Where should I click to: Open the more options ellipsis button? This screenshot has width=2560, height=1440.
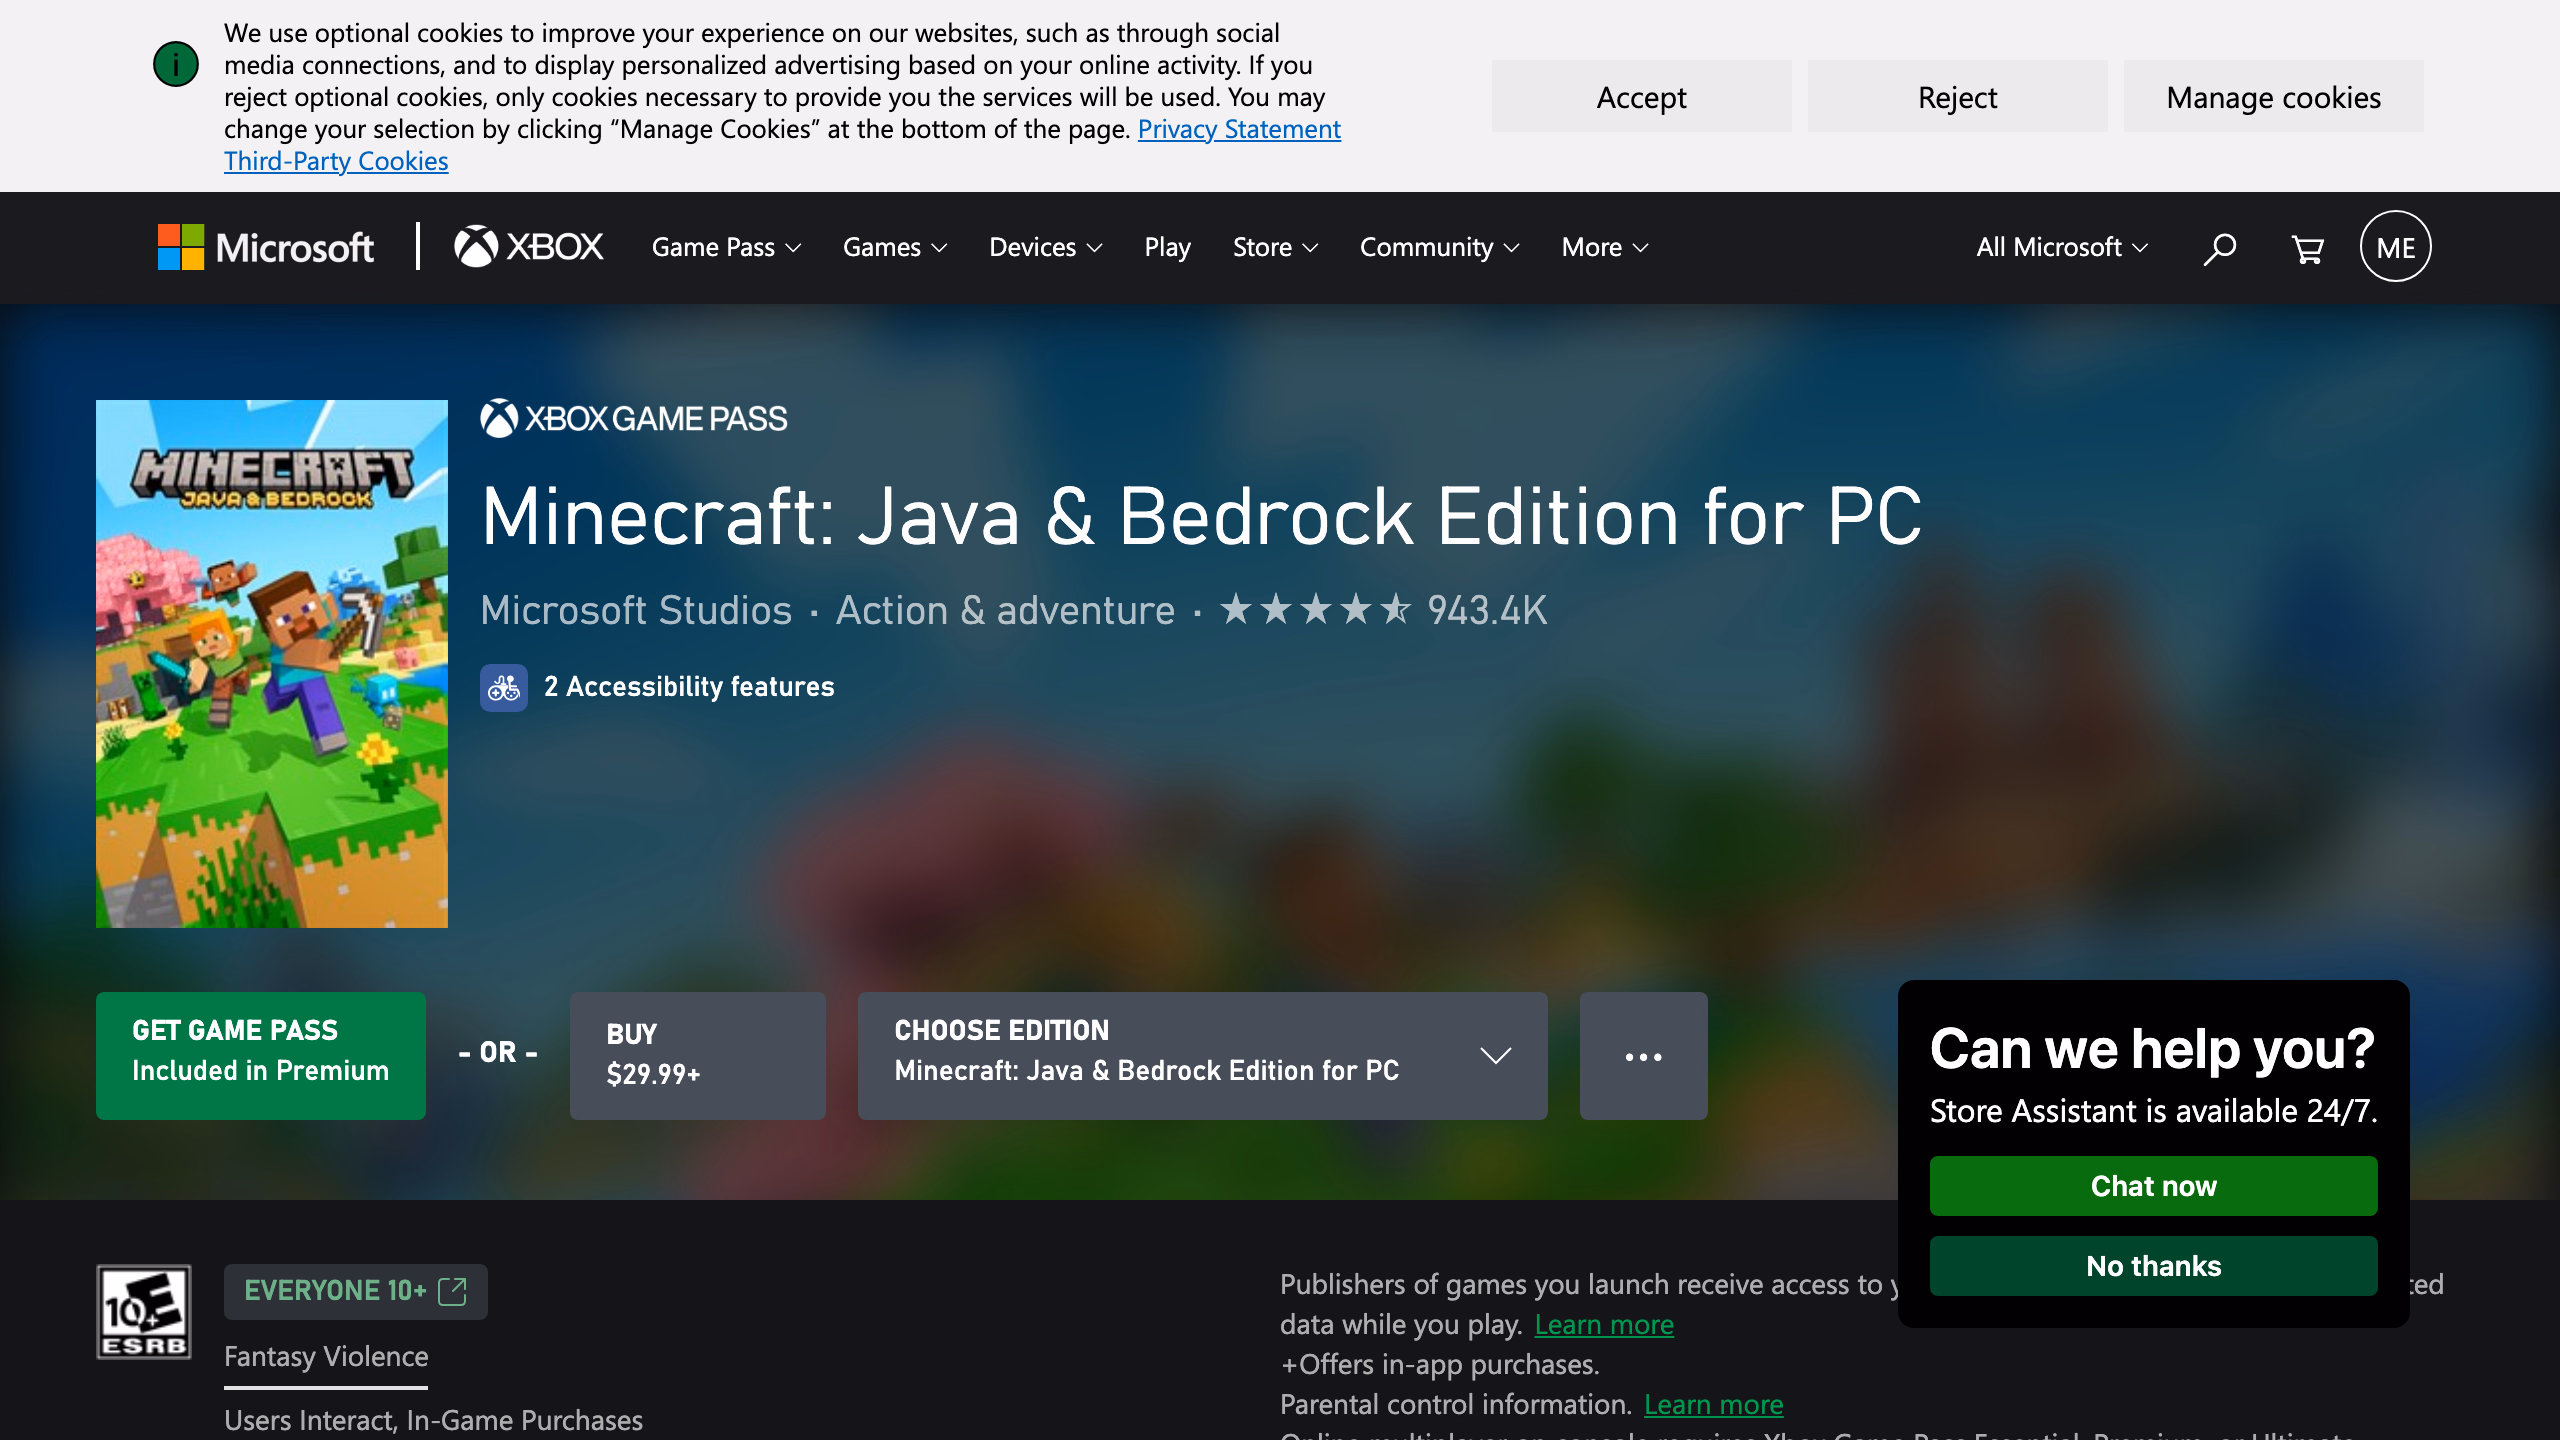tap(1643, 1056)
